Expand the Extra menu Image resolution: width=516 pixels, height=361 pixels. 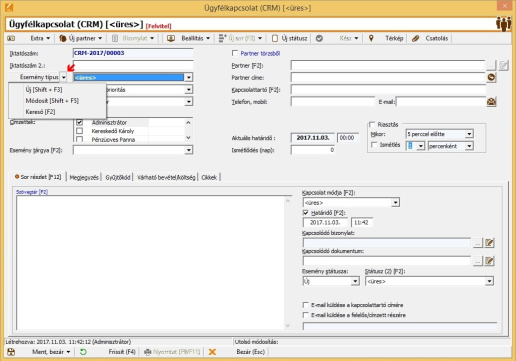click(x=40, y=38)
